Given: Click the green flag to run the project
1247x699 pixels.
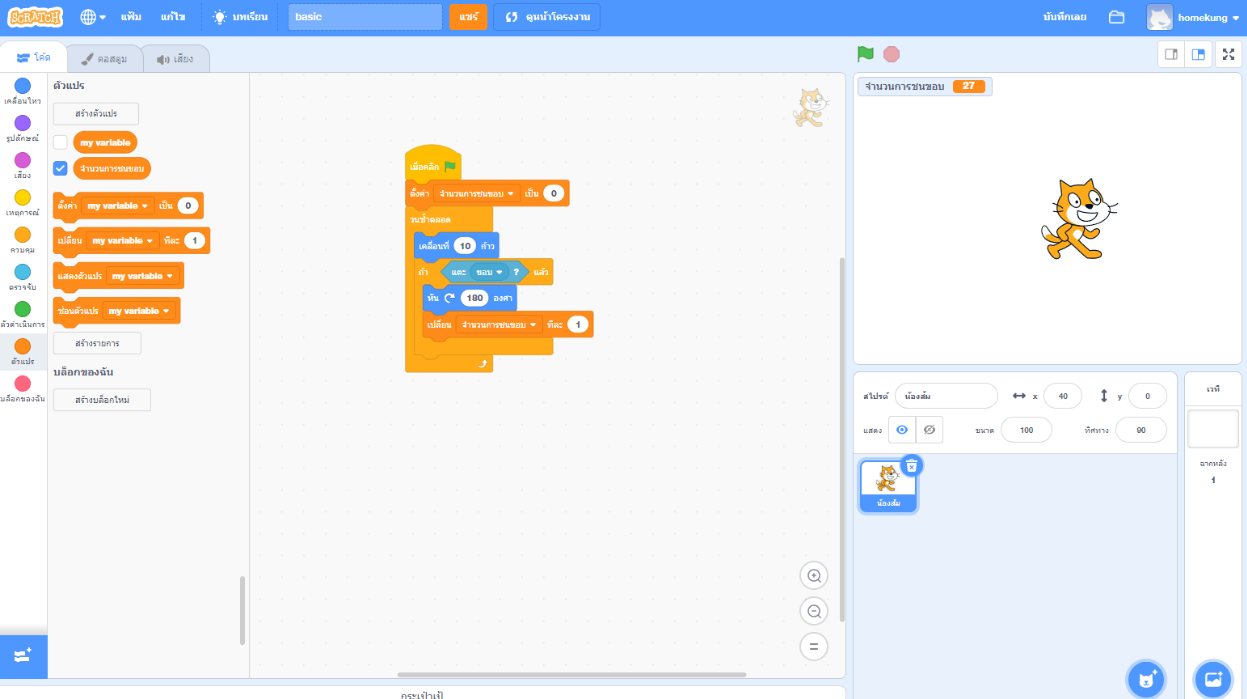Looking at the screenshot, I should [866, 54].
